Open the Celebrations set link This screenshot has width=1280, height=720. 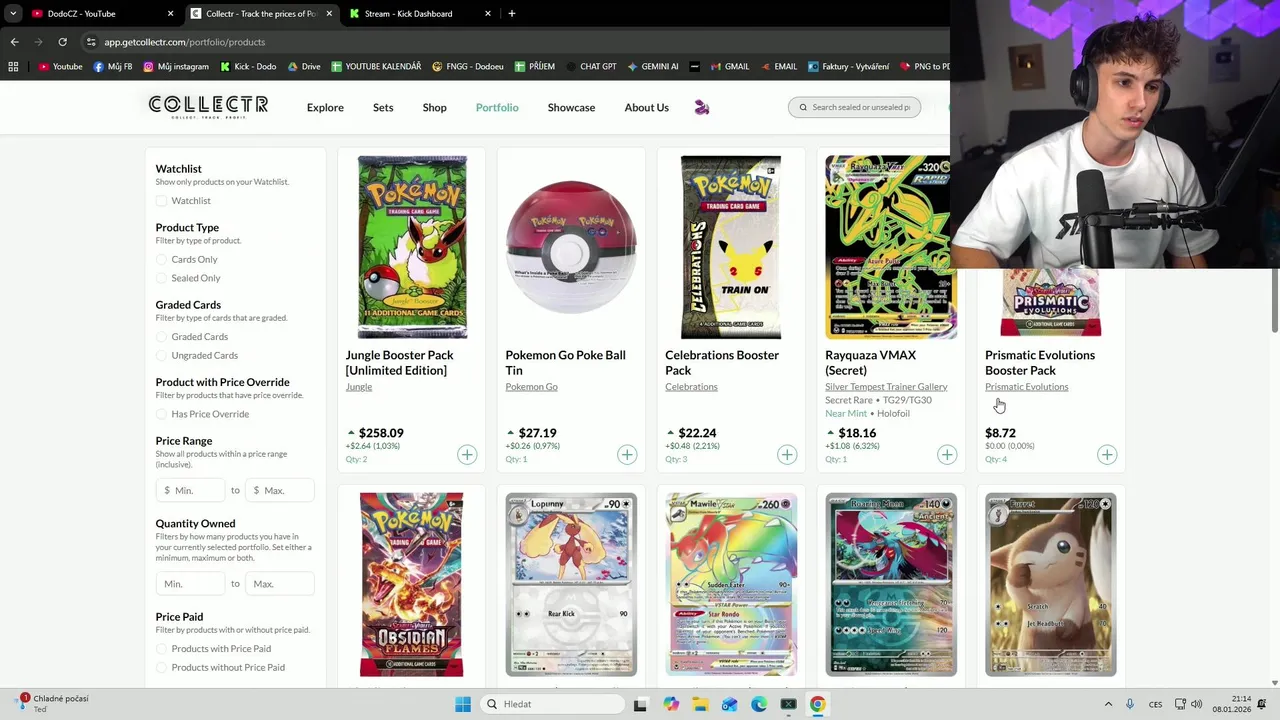pos(691,387)
